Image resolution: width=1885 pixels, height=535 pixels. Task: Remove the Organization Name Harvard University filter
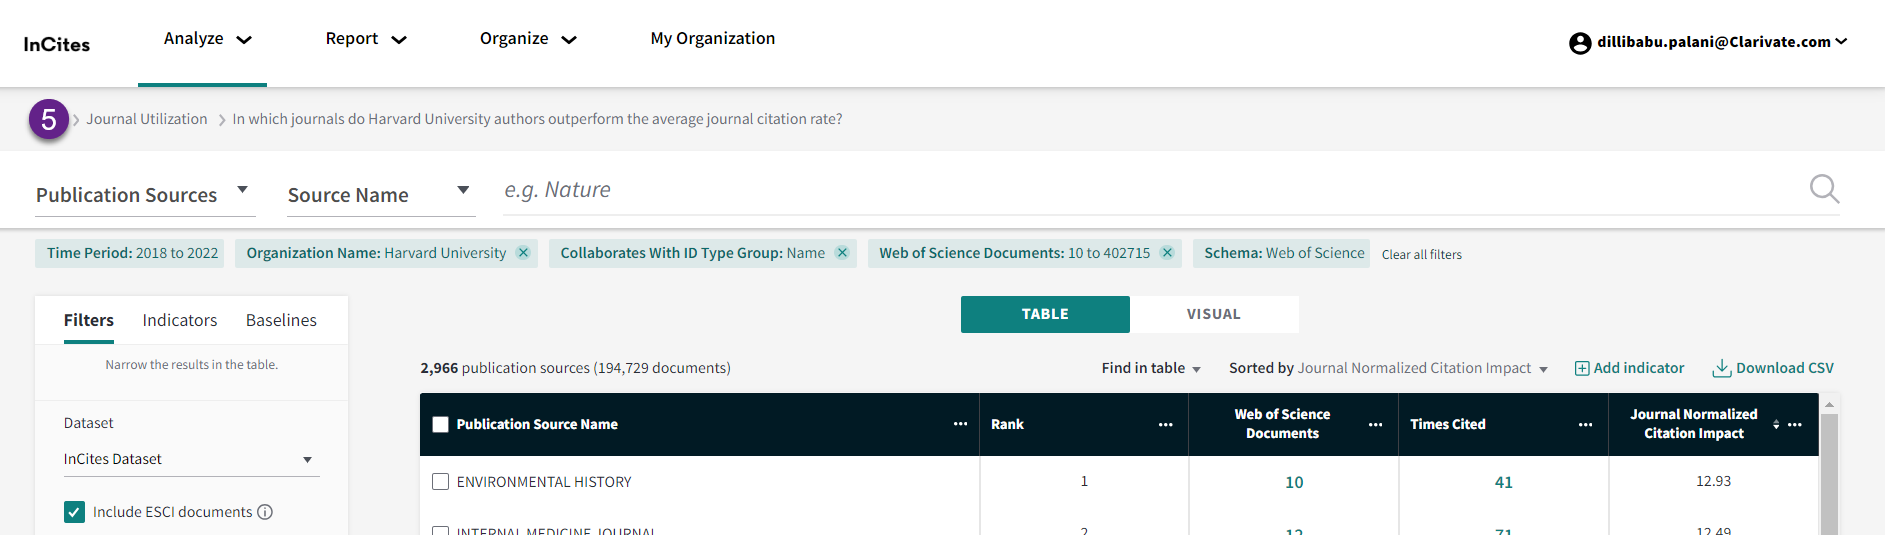[x=523, y=253]
